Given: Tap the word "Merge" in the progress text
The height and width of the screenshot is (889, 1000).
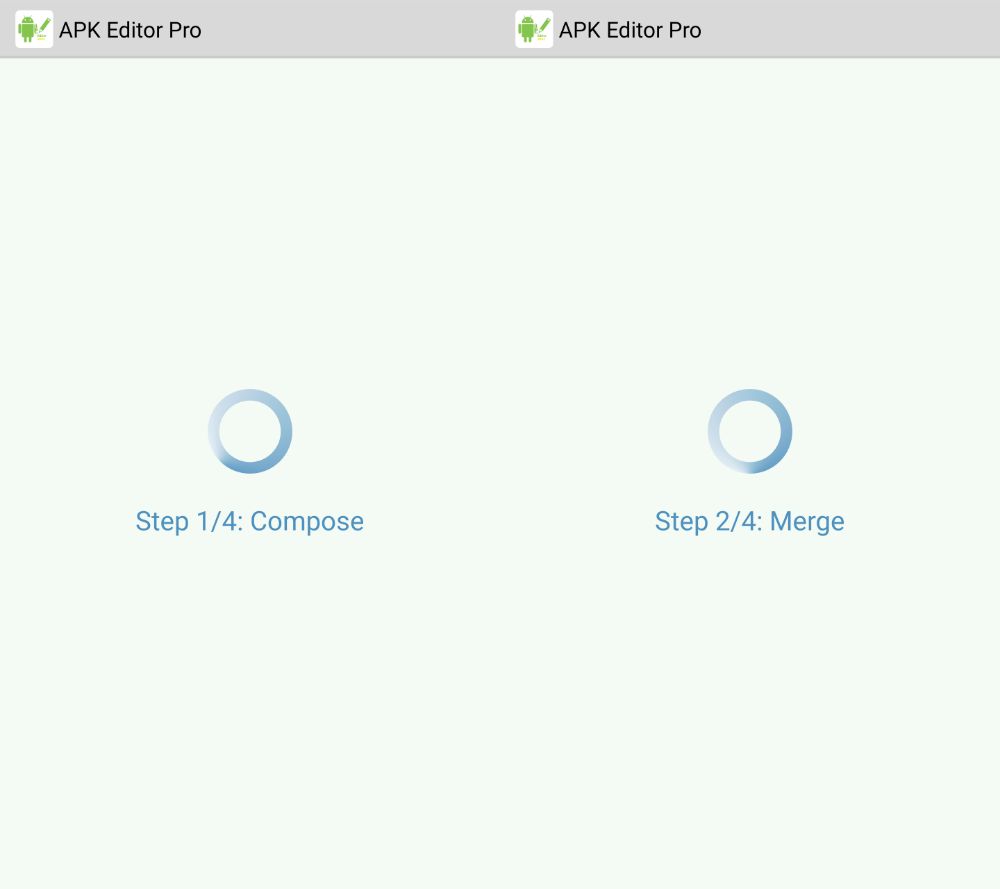Looking at the screenshot, I should [x=807, y=523].
